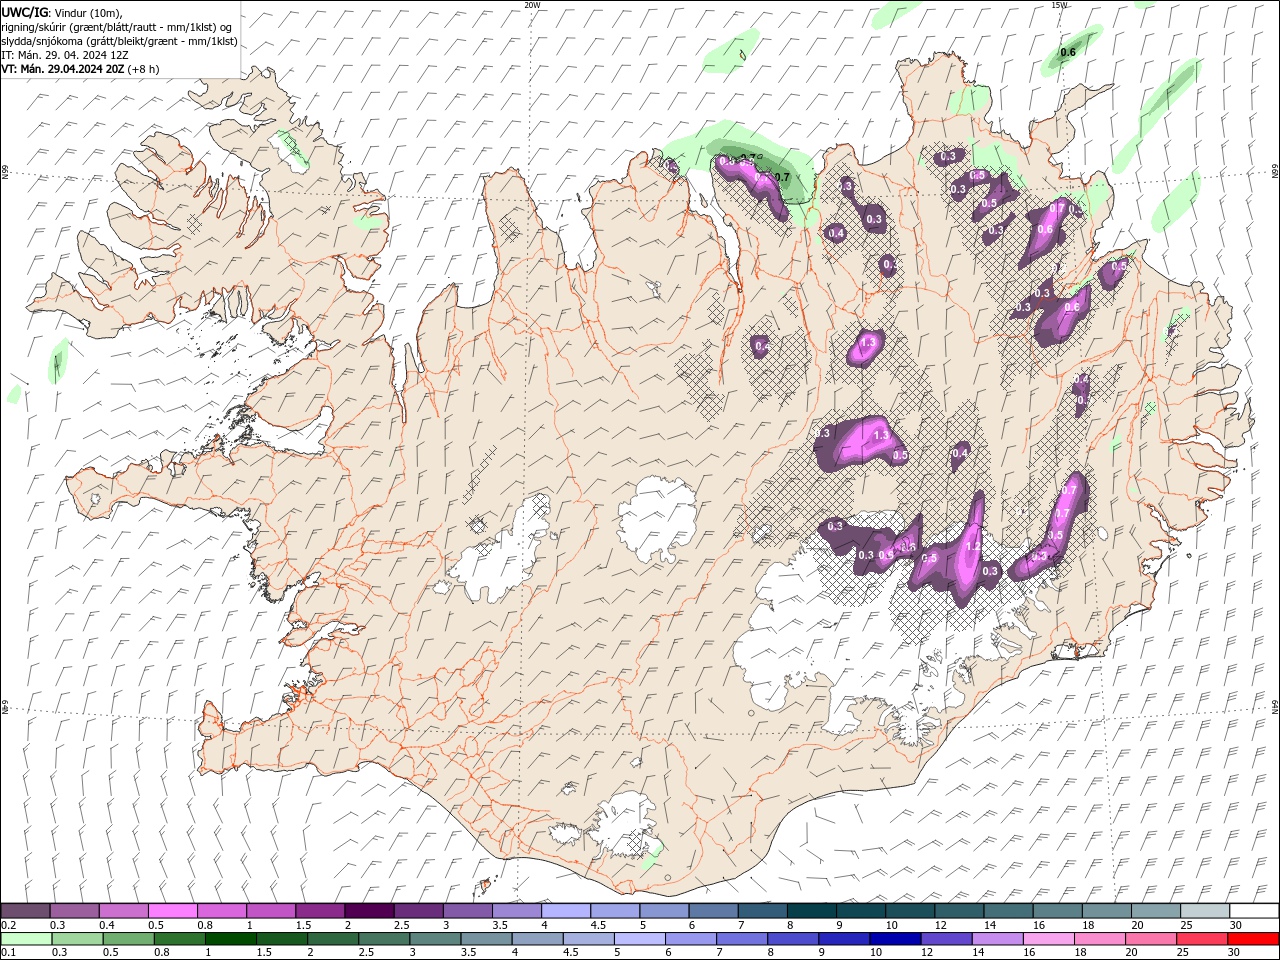Pick the light lavender 4 swatch in the snow scale
This screenshot has height=960, width=1280.
pyautogui.click(x=566, y=911)
